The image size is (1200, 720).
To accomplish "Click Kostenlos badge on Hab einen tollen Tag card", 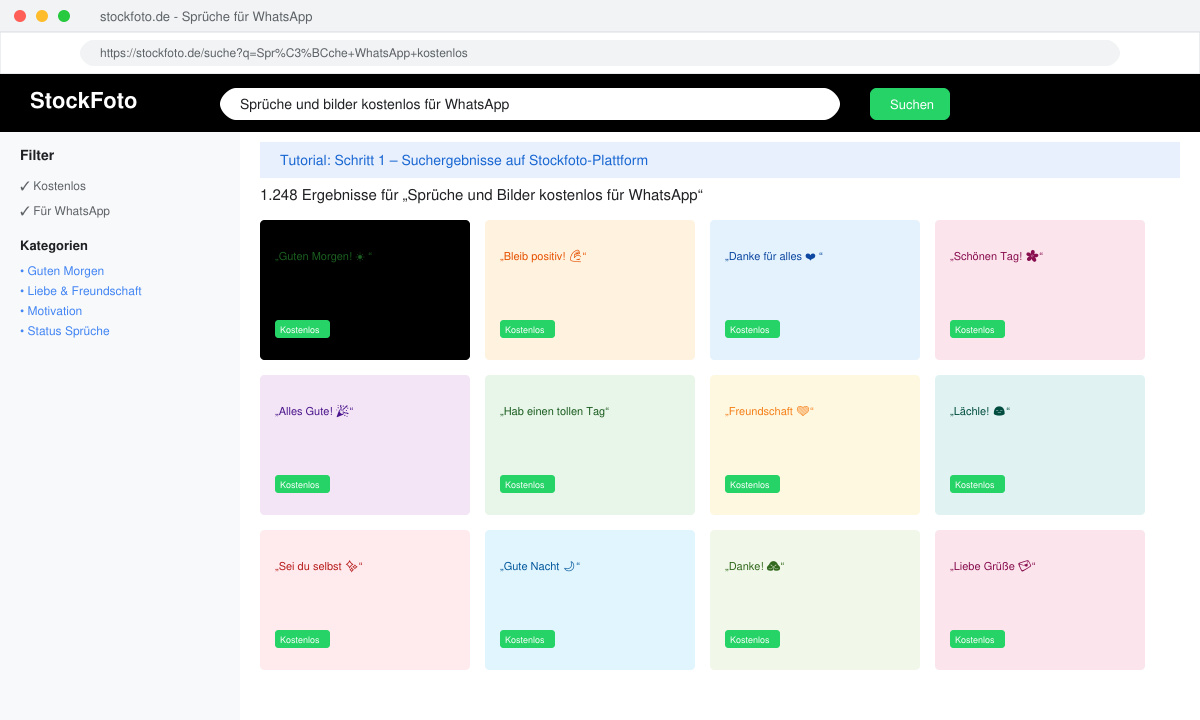I will [527, 484].
